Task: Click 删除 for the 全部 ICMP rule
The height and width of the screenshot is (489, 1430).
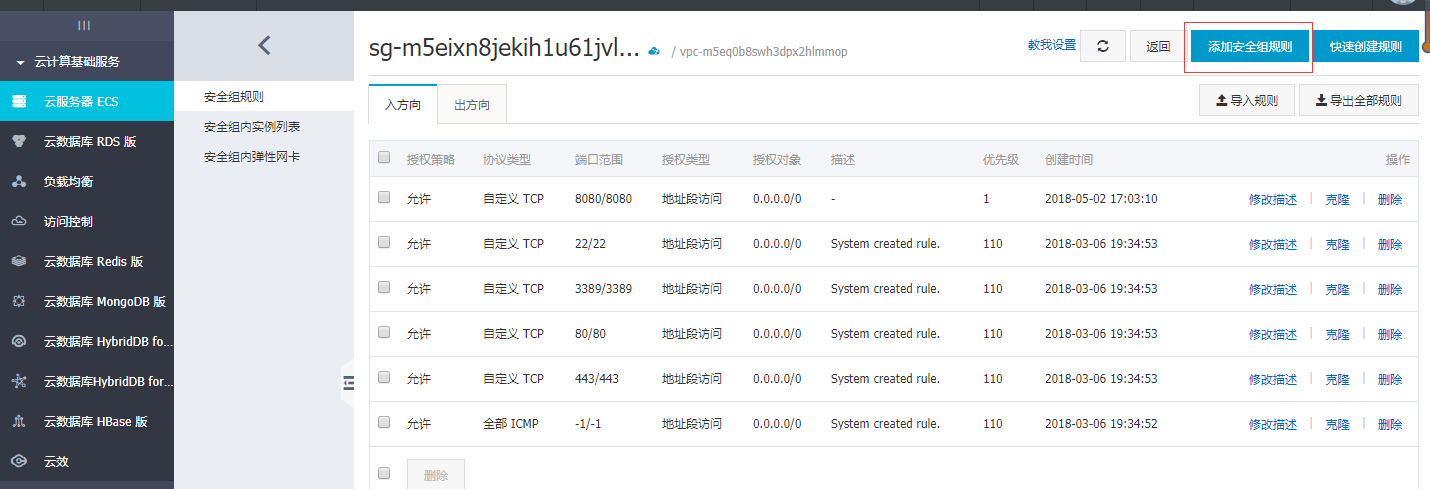Action: pyautogui.click(x=1390, y=424)
